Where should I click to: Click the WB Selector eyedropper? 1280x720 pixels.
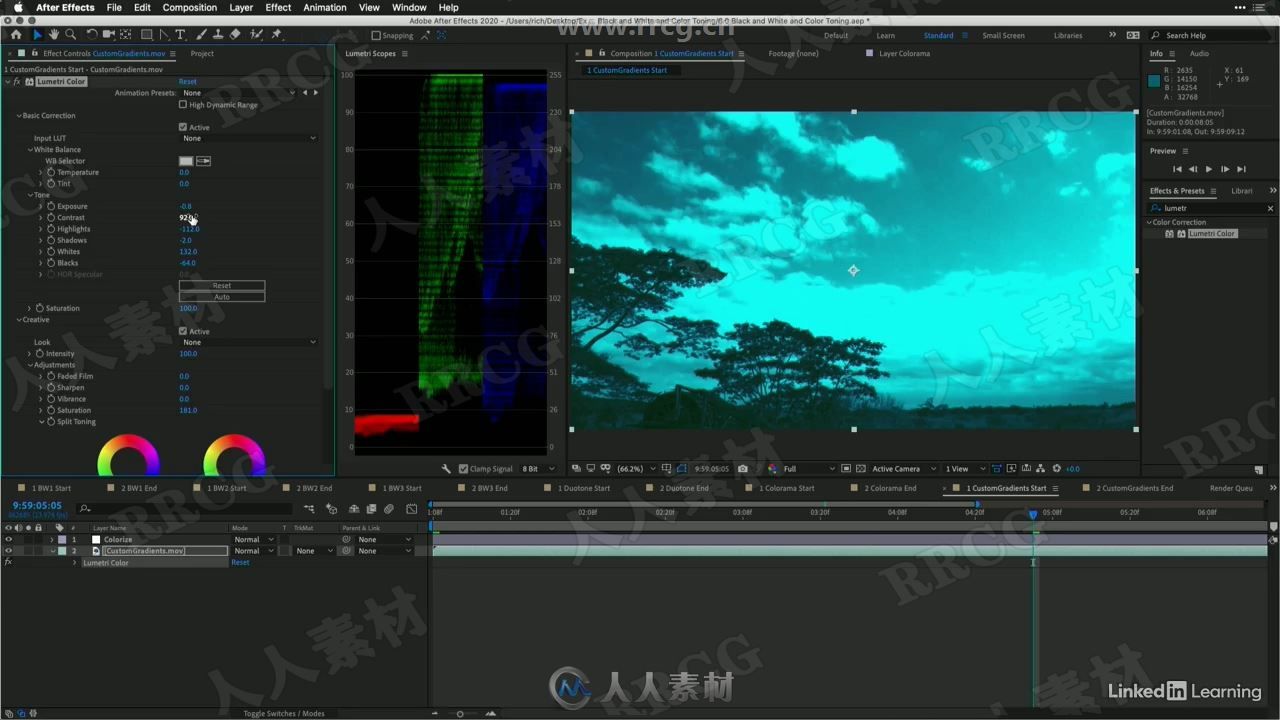tap(203, 161)
